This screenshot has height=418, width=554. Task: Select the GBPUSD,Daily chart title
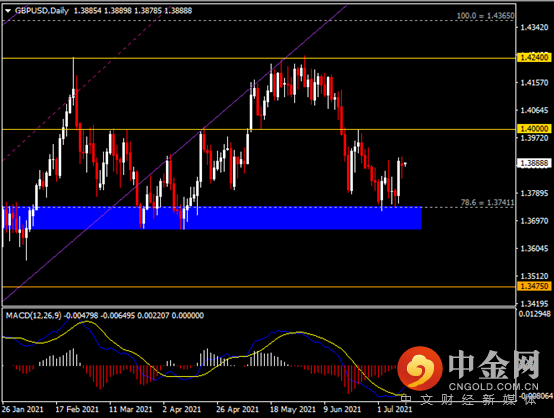click(x=42, y=11)
